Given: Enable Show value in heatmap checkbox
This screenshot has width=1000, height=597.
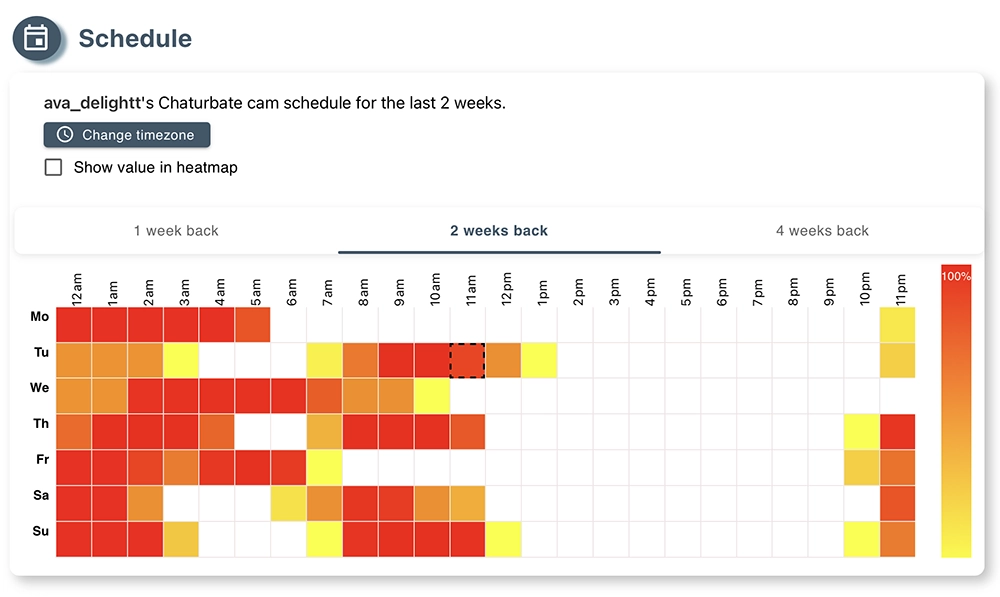Looking at the screenshot, I should click(x=54, y=168).
